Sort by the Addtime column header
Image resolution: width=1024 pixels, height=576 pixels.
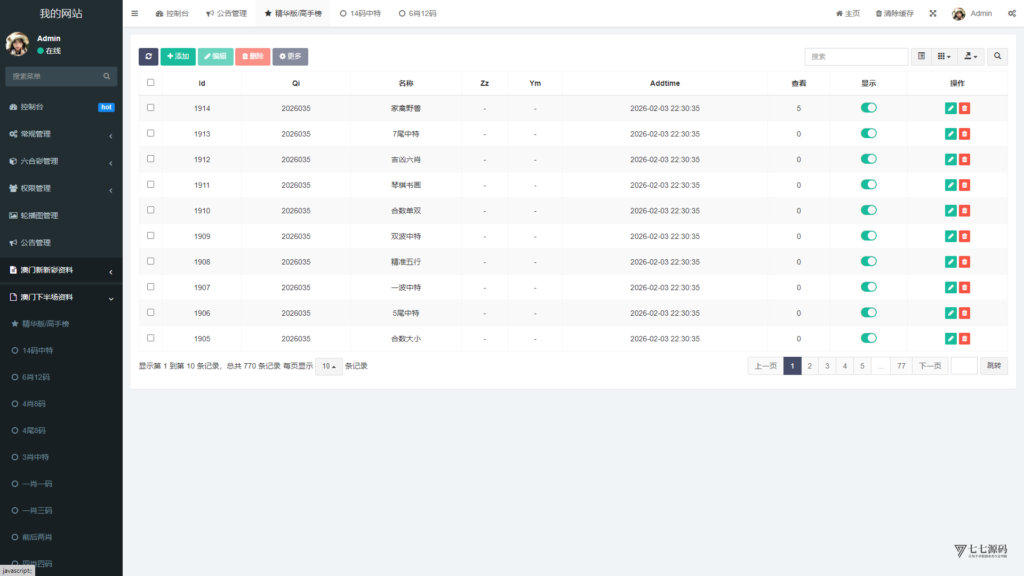tap(665, 83)
